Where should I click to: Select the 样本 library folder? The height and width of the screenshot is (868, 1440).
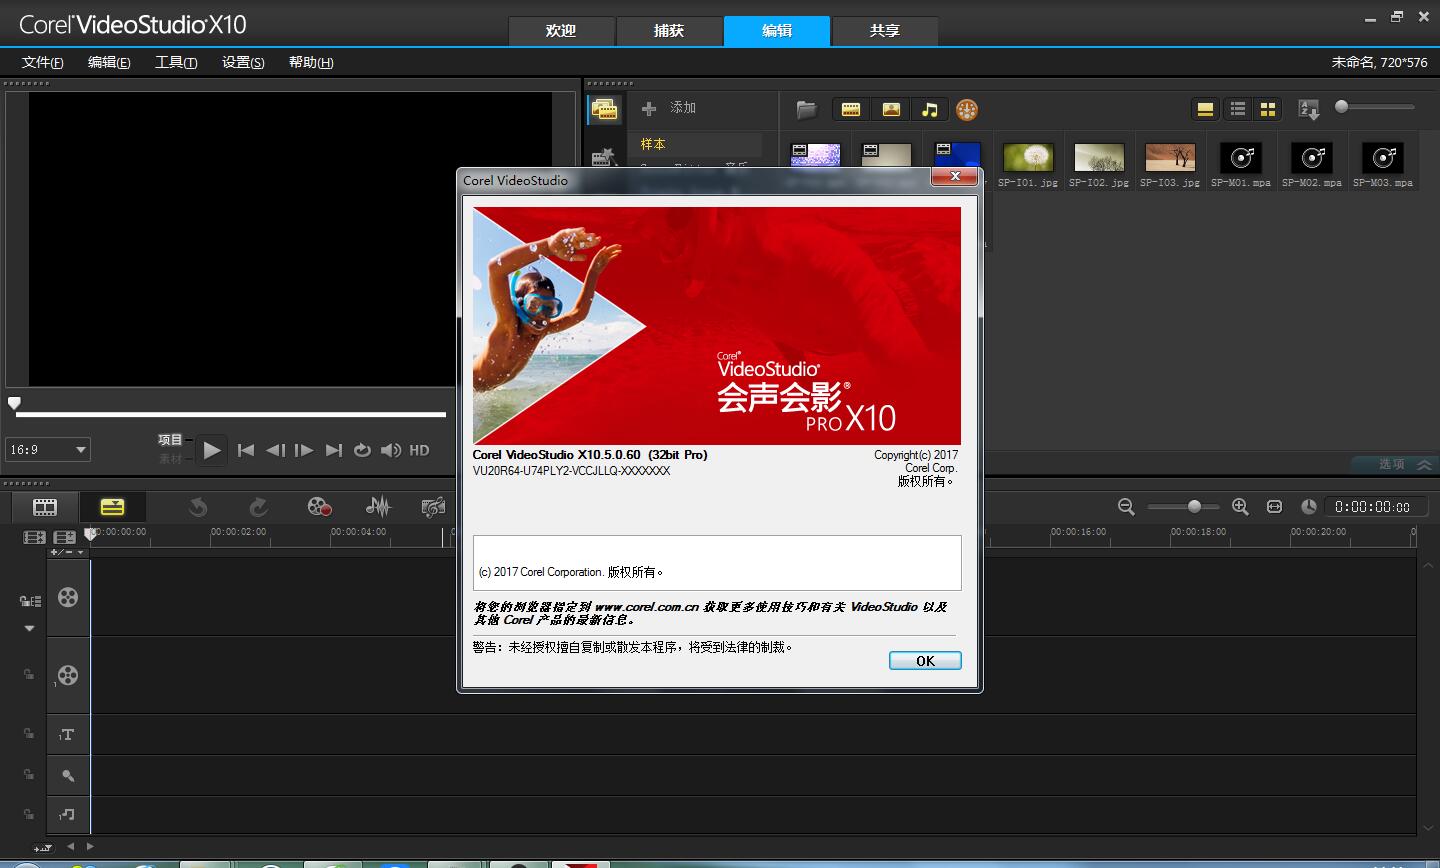(696, 144)
